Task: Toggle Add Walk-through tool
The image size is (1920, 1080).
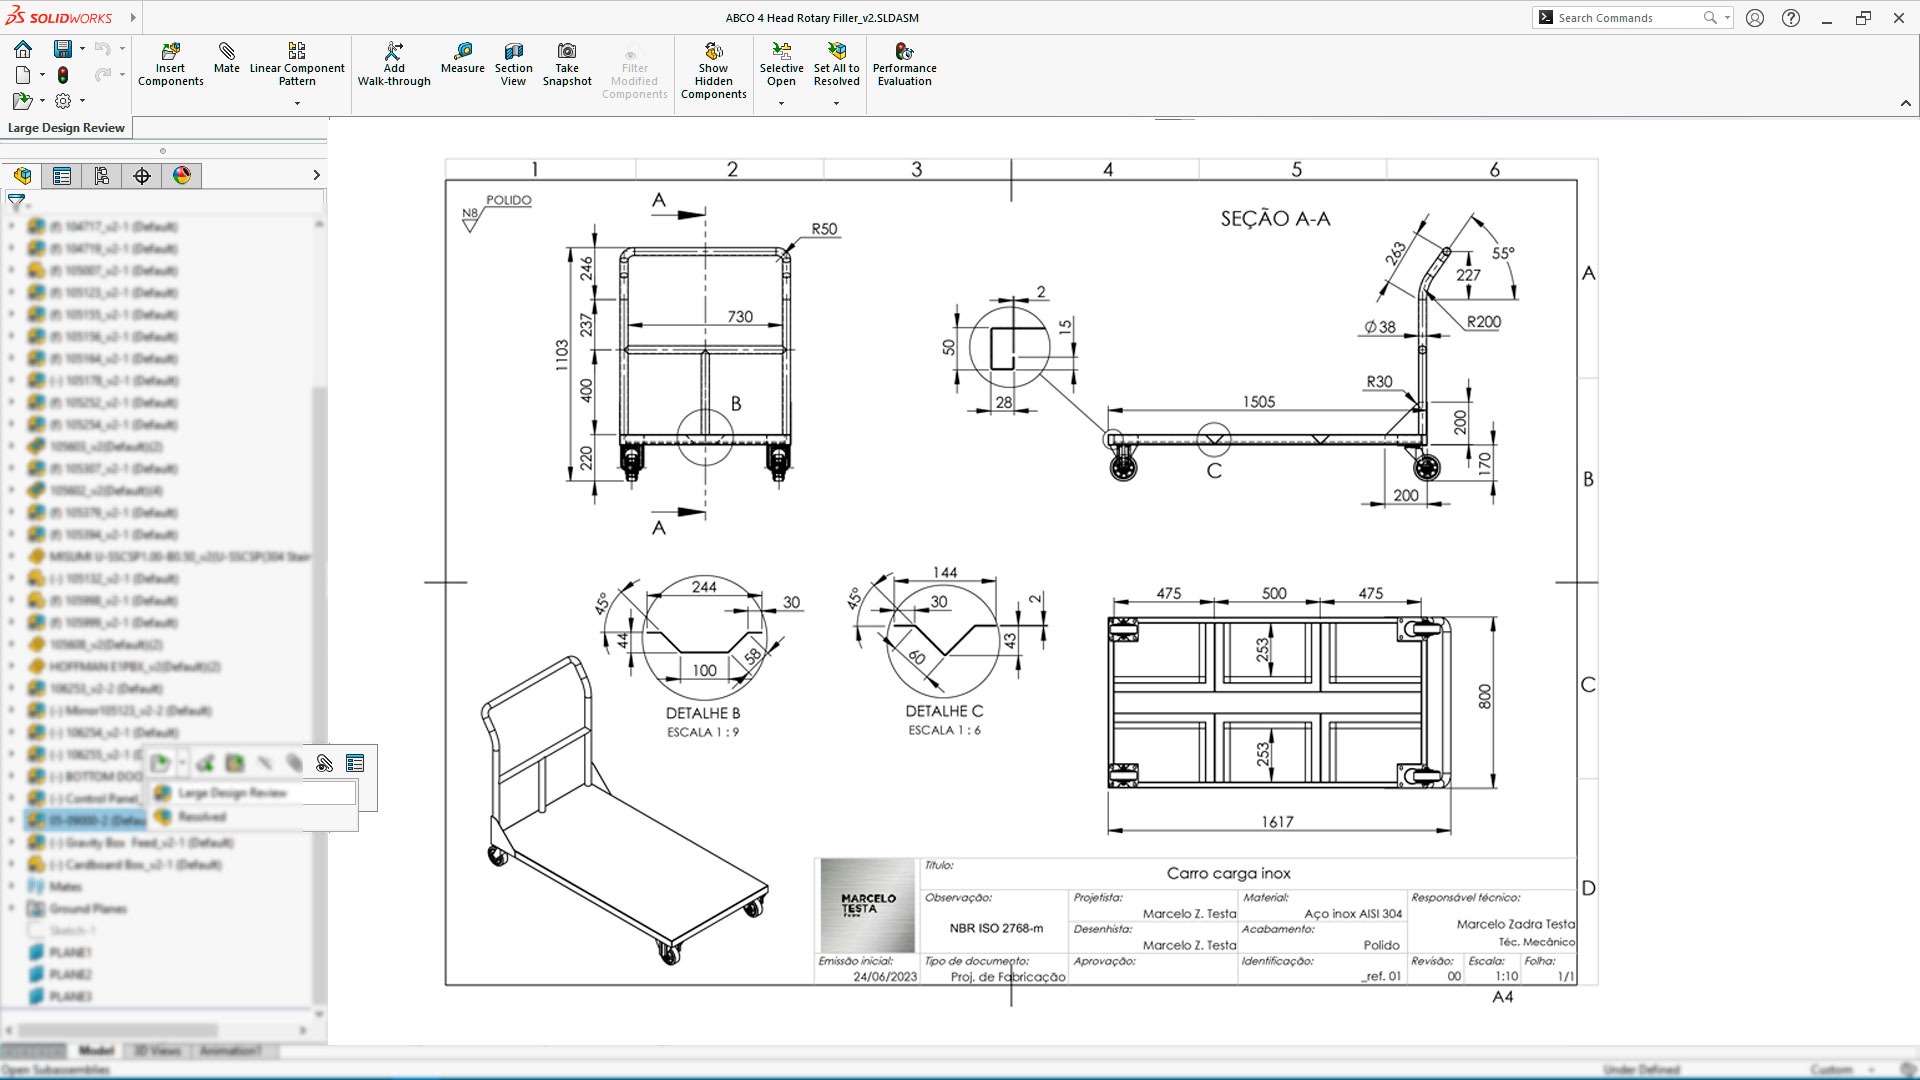Action: (394, 65)
